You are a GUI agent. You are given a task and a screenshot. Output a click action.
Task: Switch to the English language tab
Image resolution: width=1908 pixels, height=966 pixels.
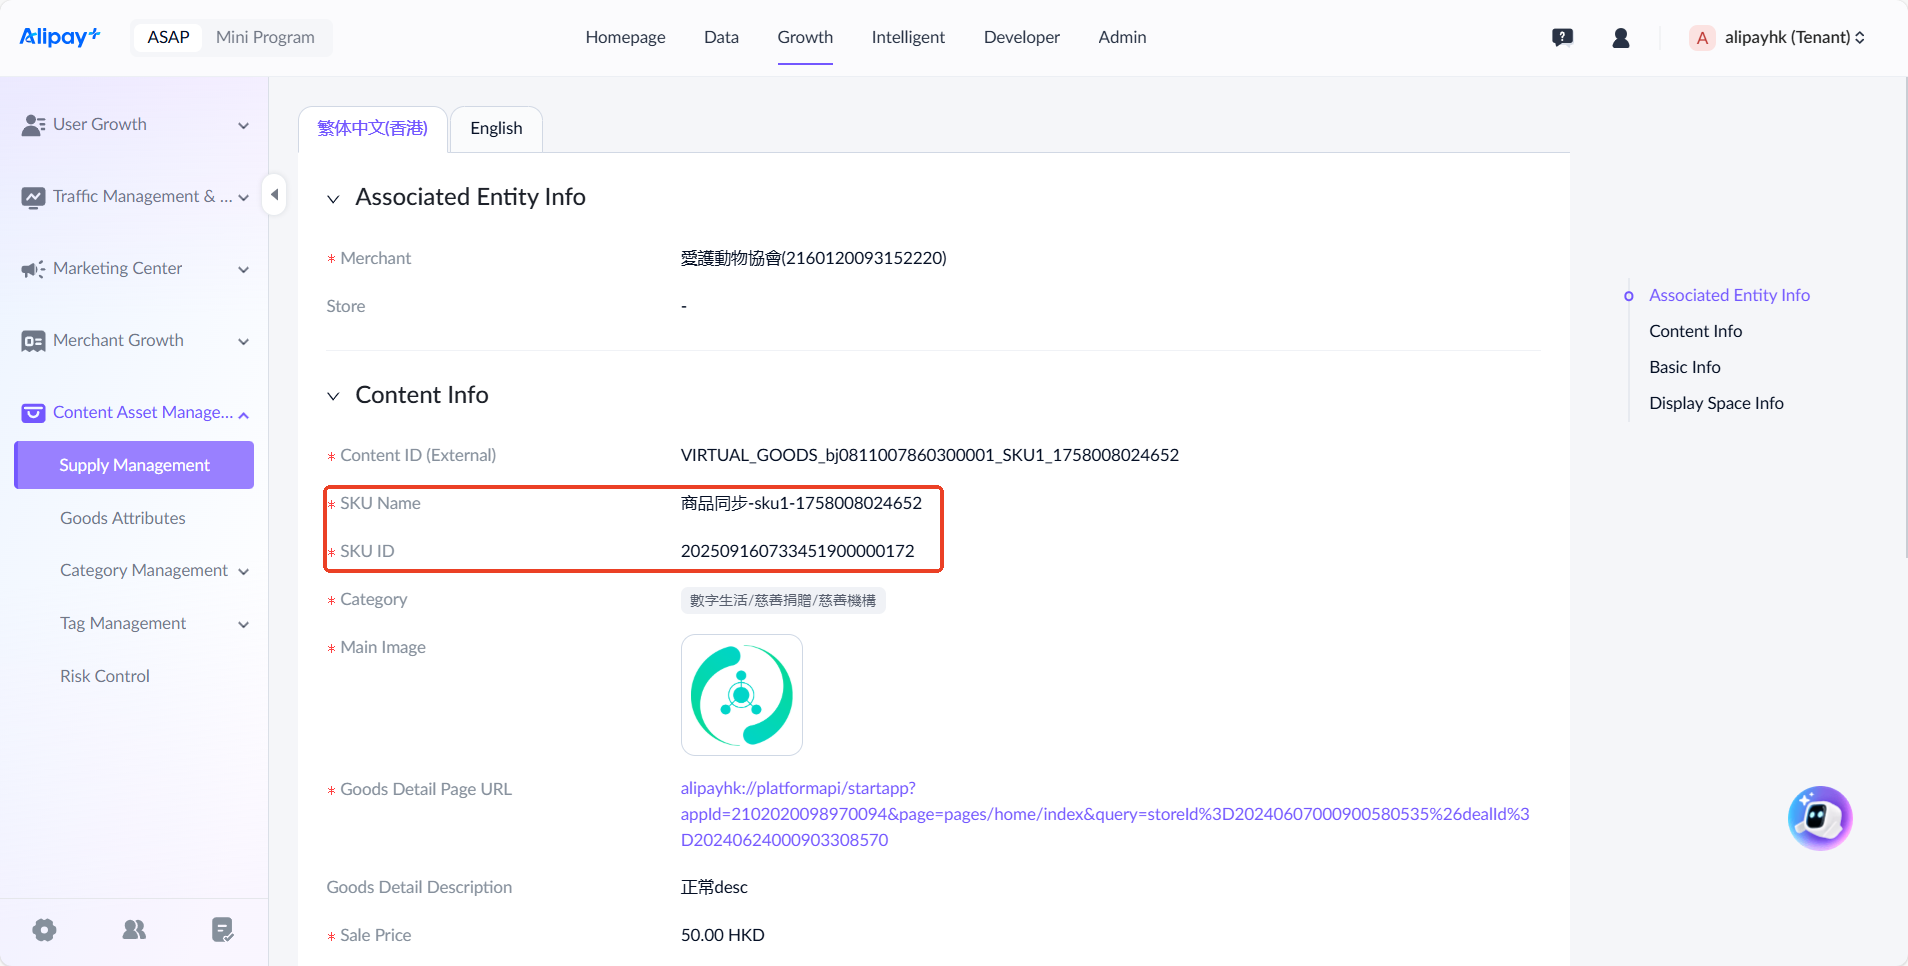coord(496,129)
